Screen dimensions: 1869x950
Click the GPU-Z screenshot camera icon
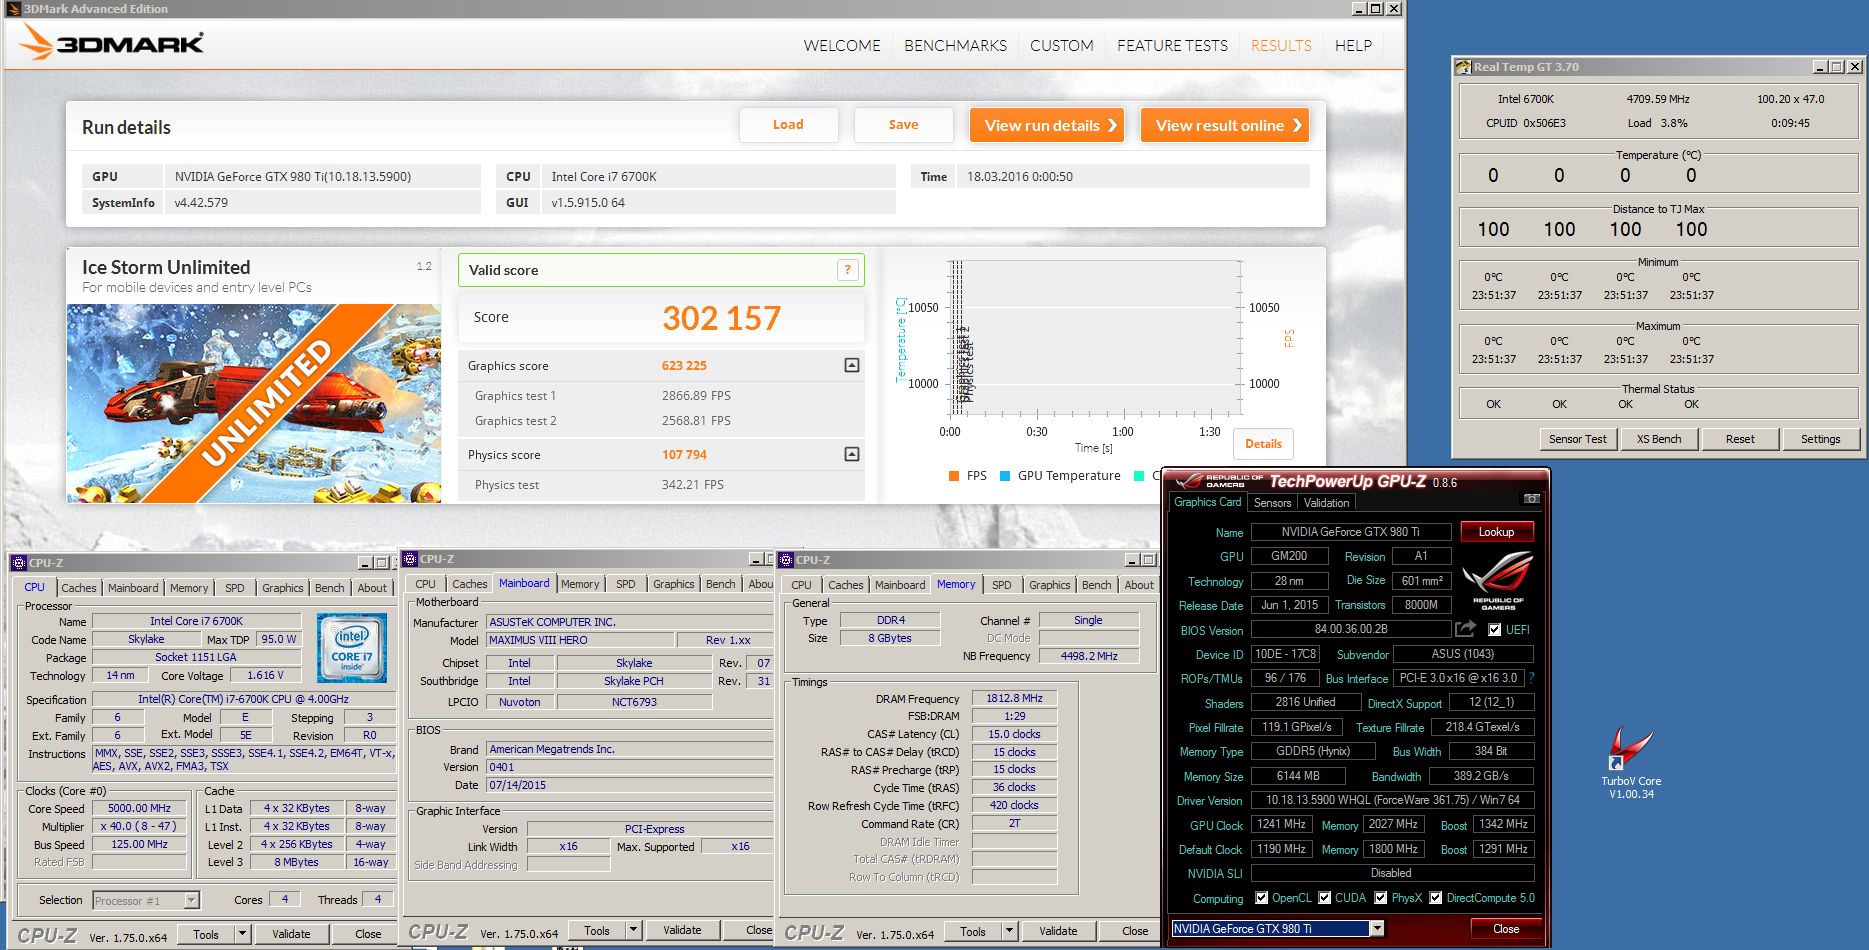tap(1531, 498)
